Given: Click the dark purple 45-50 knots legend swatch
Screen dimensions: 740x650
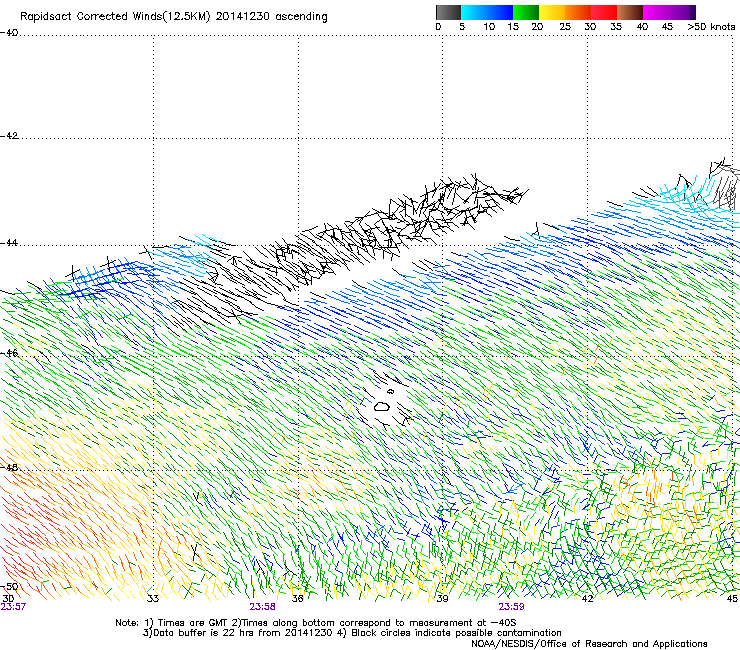Looking at the screenshot, I should (682, 12).
